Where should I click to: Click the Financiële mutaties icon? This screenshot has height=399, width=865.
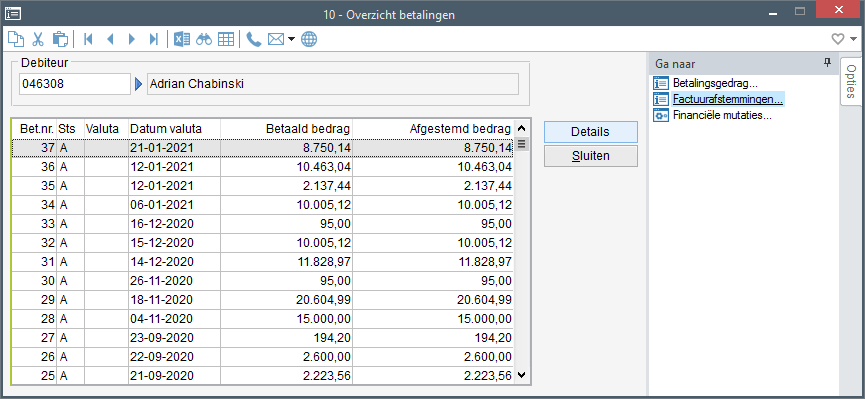(660, 115)
